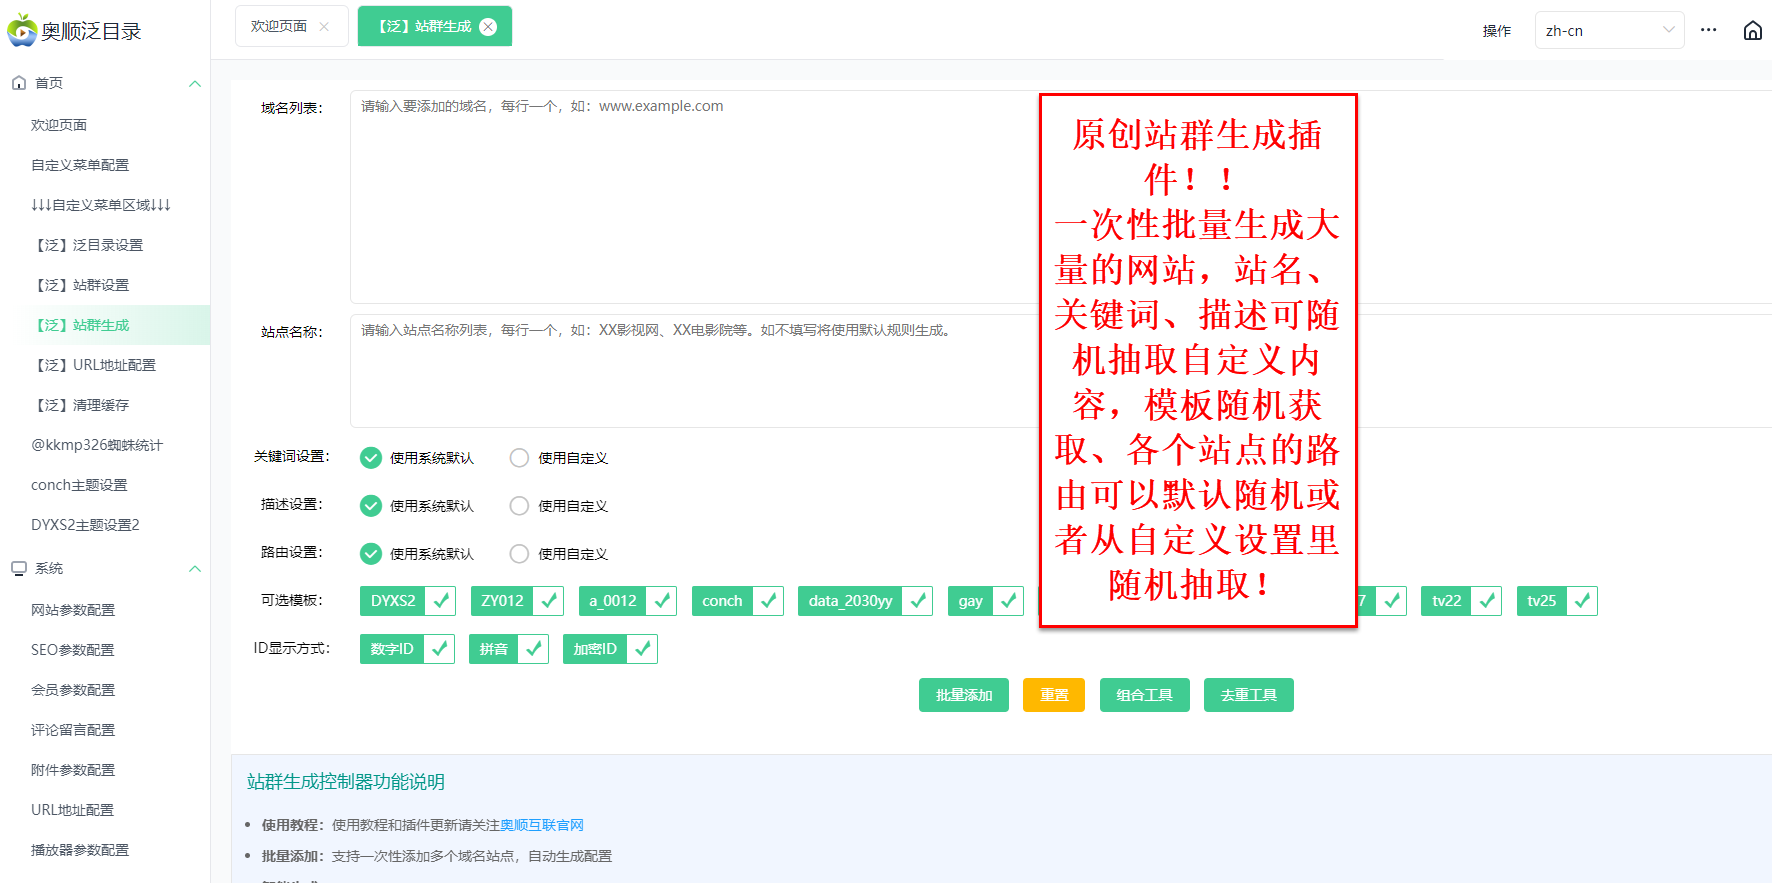Viewport: 1772px width, 883px height.
Task: Toggle the conch template checkbox
Action: pos(738,601)
